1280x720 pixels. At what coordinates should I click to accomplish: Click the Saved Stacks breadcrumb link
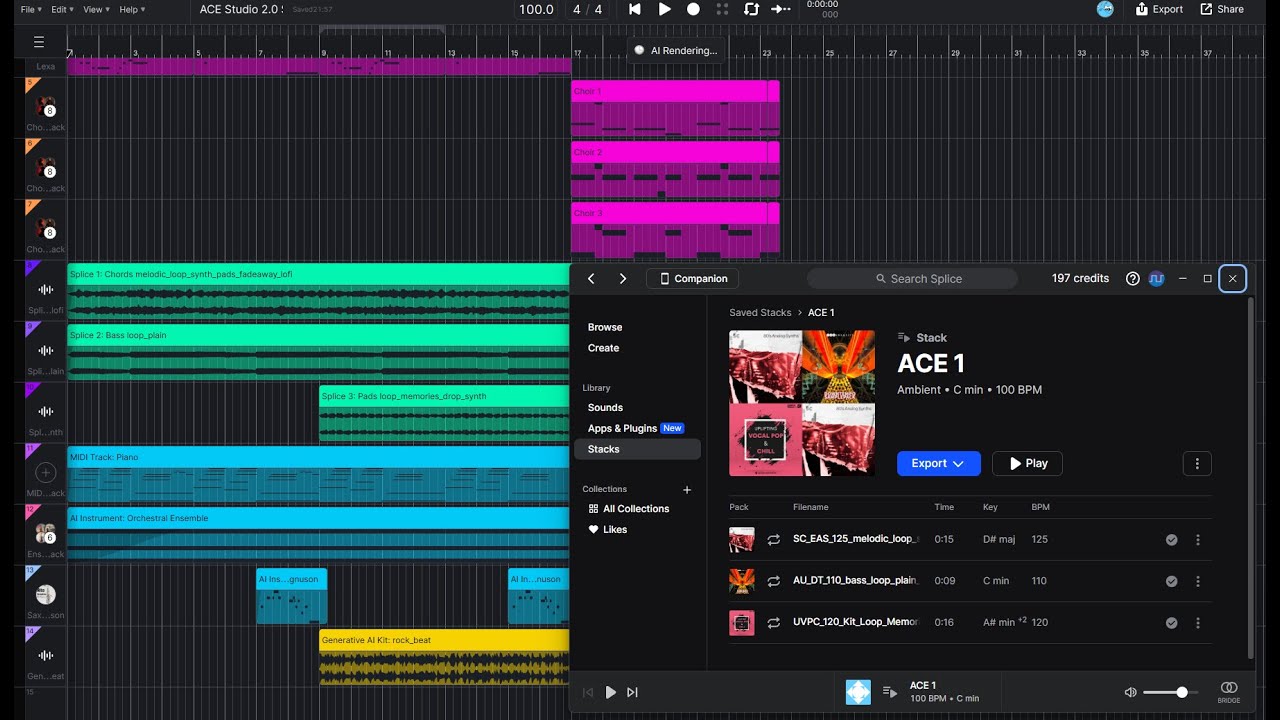(760, 313)
